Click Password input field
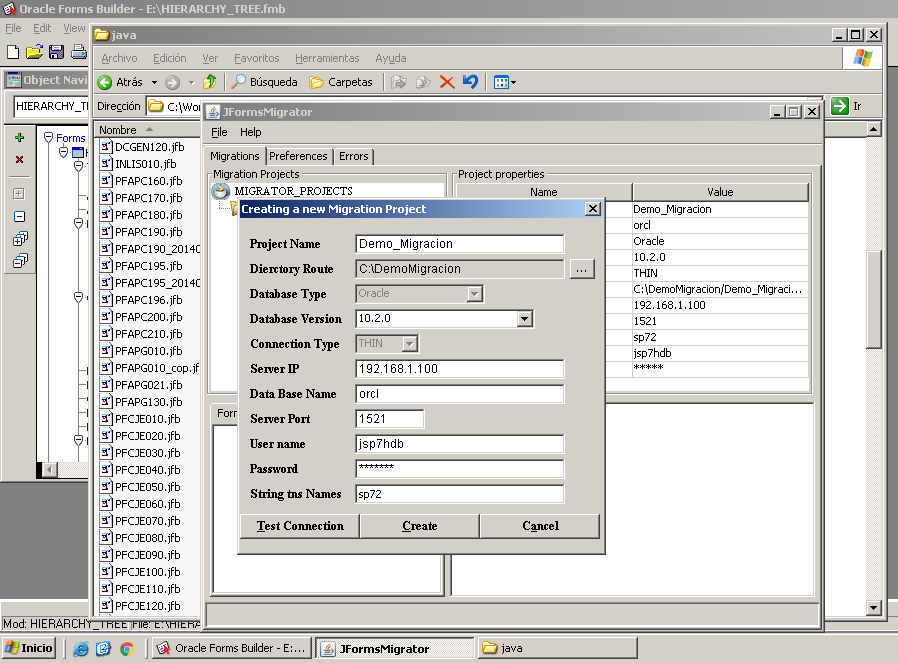Viewport: 898px width, 663px height. coord(460,469)
